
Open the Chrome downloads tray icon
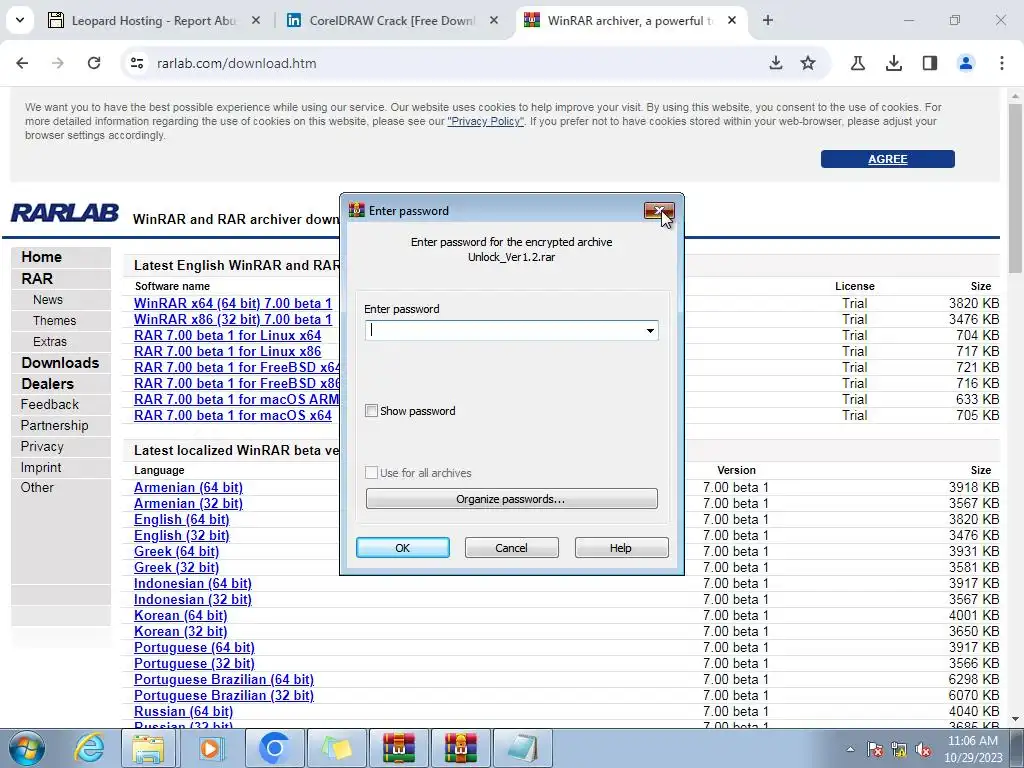click(894, 63)
